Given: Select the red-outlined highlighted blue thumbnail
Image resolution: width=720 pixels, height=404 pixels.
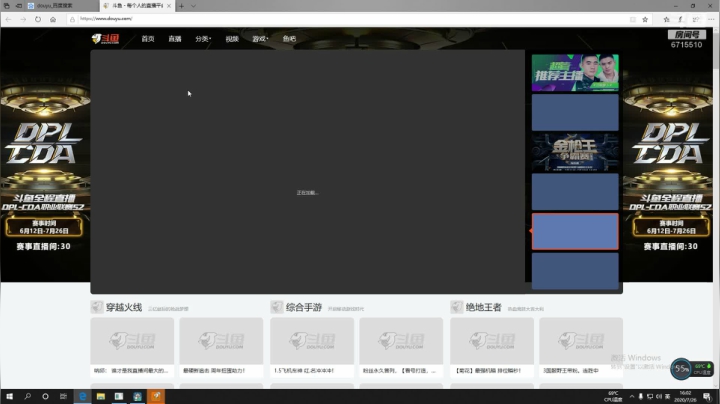Looking at the screenshot, I should (x=575, y=231).
